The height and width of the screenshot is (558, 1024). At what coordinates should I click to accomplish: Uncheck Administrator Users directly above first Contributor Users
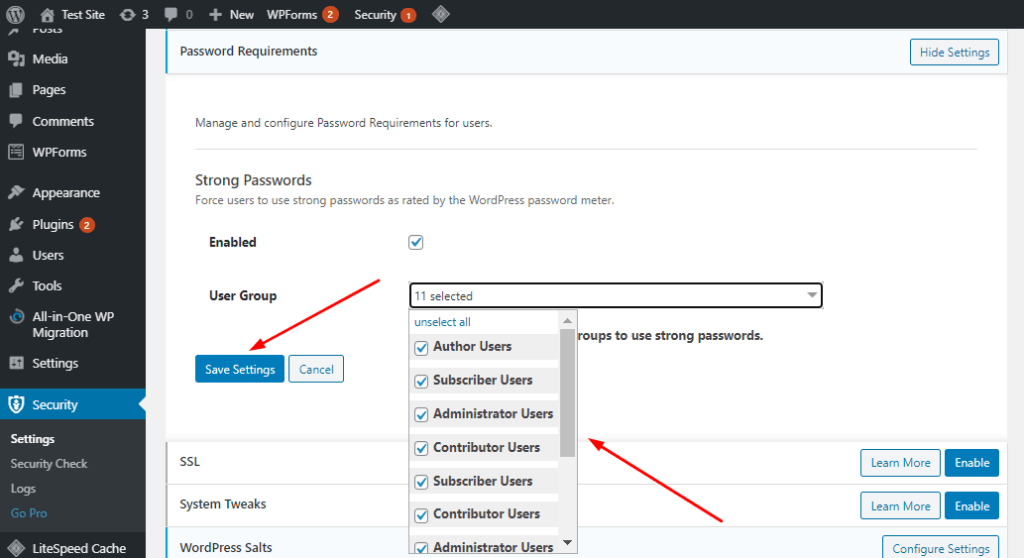point(421,415)
